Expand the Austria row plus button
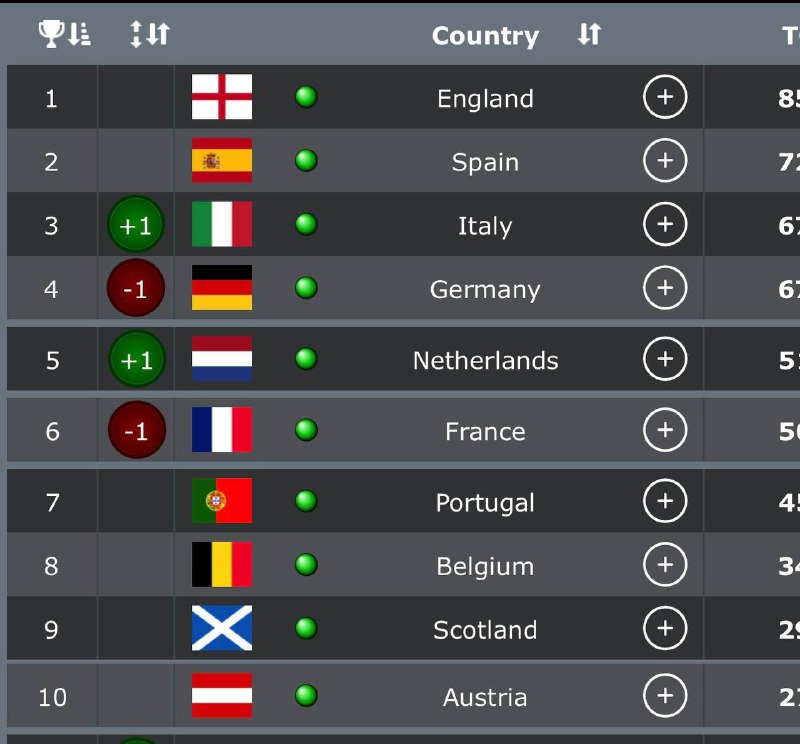800x744 pixels. tap(665, 696)
